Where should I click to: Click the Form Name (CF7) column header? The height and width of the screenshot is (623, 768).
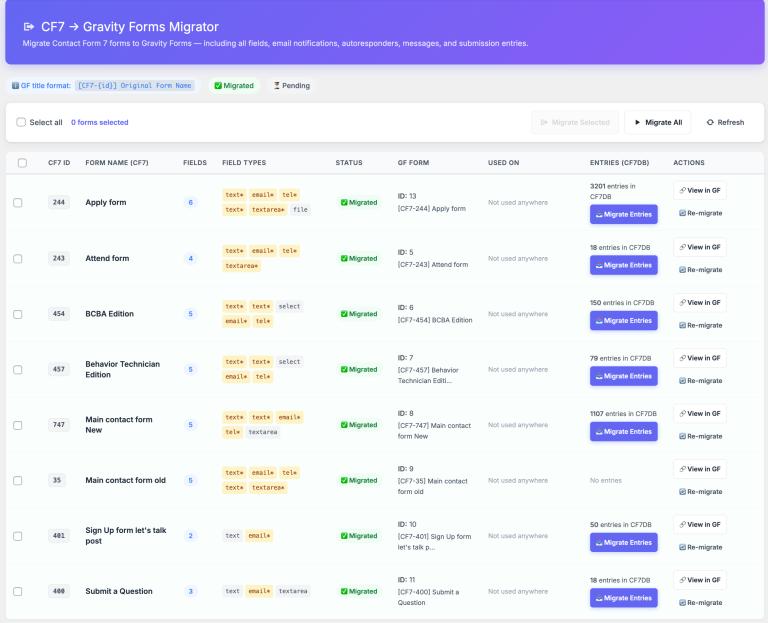[x=117, y=163]
